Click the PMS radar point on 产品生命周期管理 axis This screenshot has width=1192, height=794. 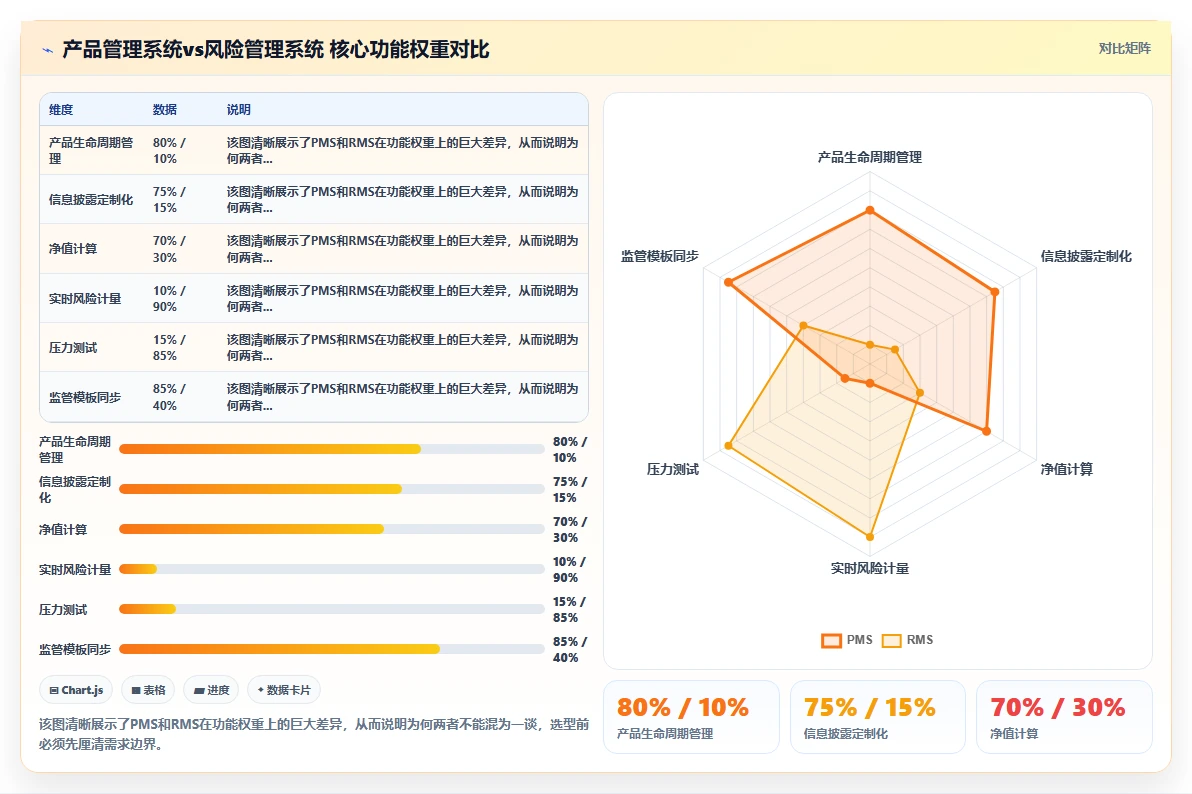point(870,210)
